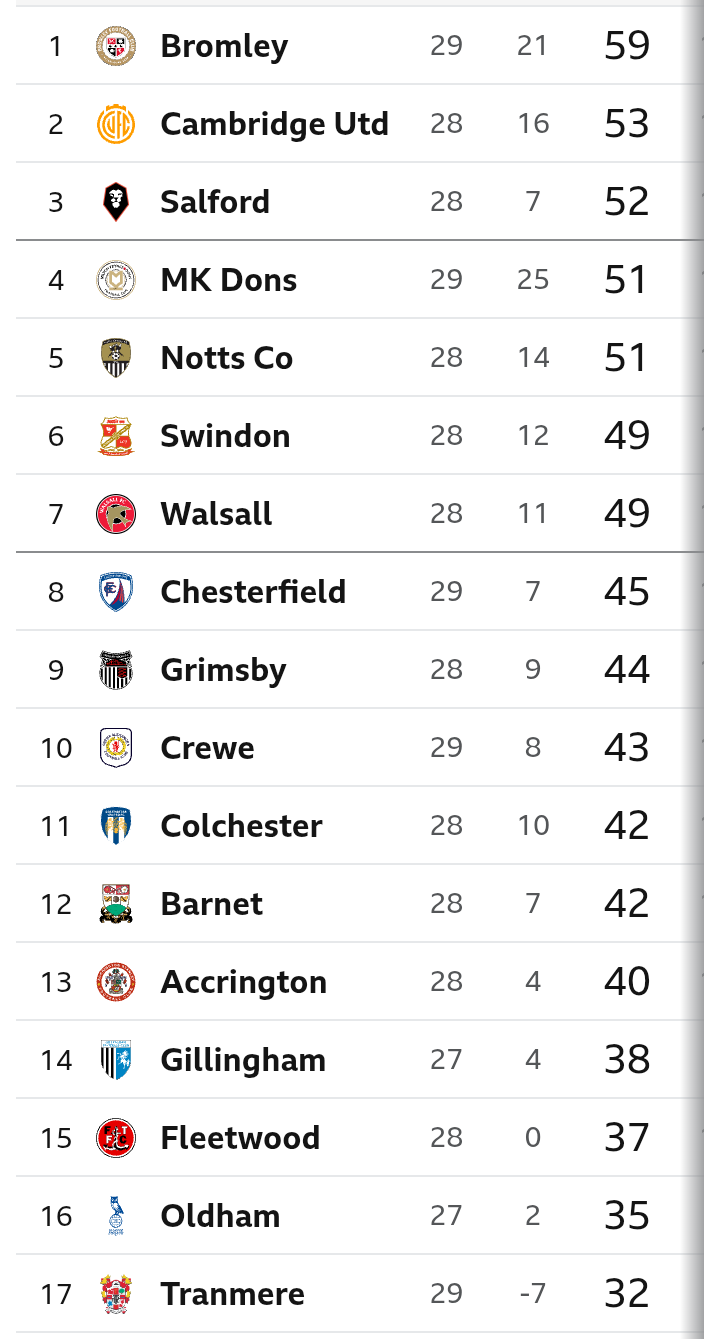Click the Fleetwood club badge
This screenshot has height=1339, width=720.
(x=116, y=1138)
